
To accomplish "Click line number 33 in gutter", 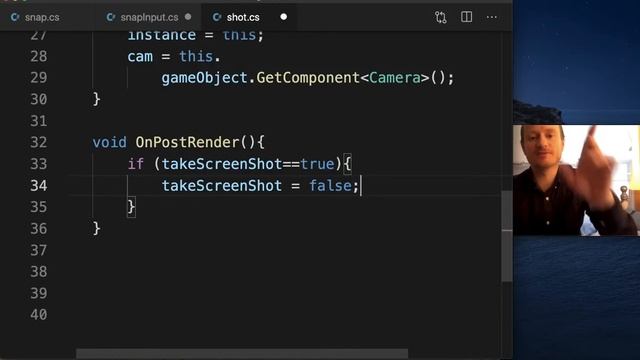I will point(39,164).
